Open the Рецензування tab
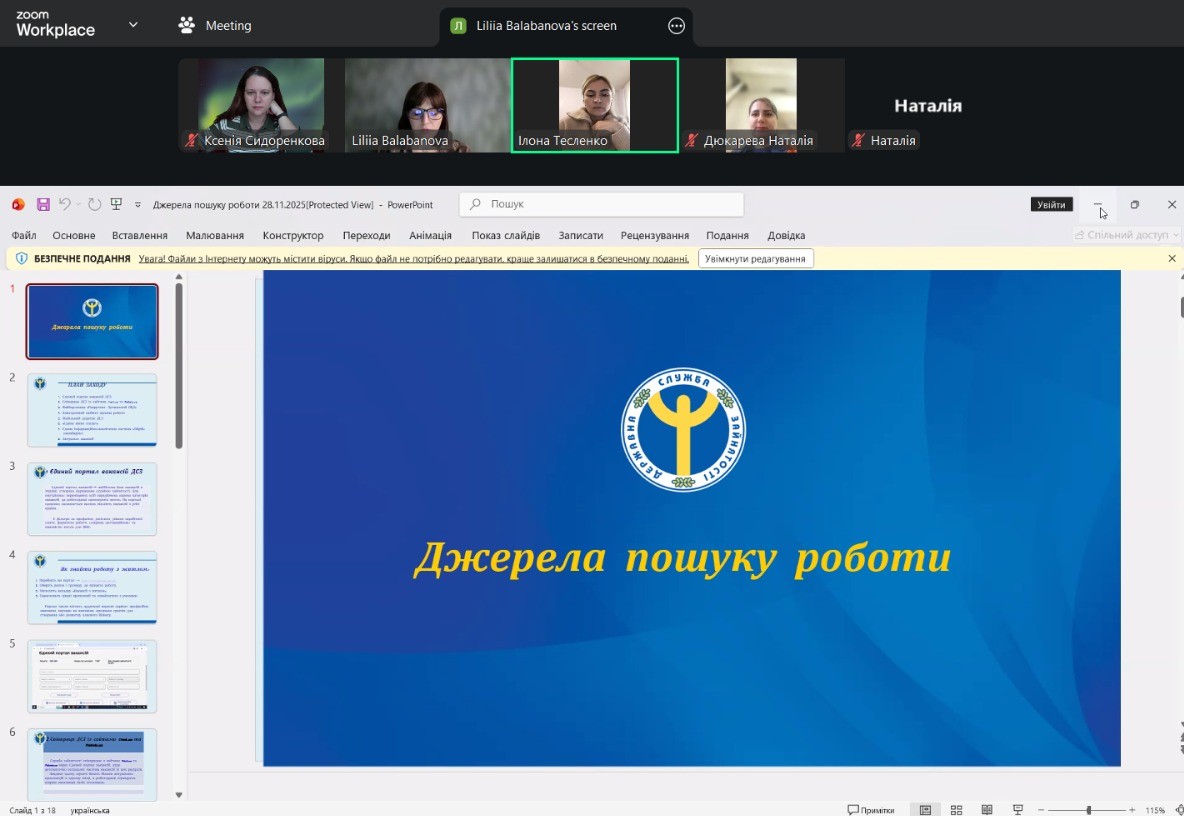The width and height of the screenshot is (1184, 816). coord(655,236)
